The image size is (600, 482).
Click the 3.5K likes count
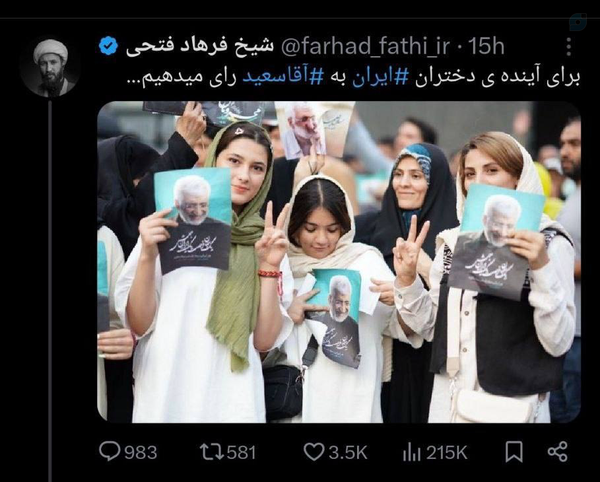pyautogui.click(x=348, y=453)
